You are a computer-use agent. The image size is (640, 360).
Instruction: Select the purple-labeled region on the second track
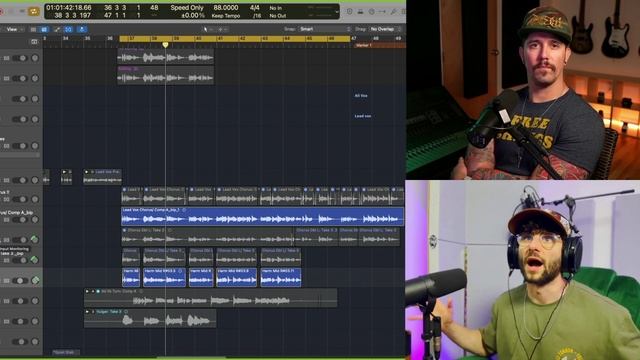coord(165,76)
